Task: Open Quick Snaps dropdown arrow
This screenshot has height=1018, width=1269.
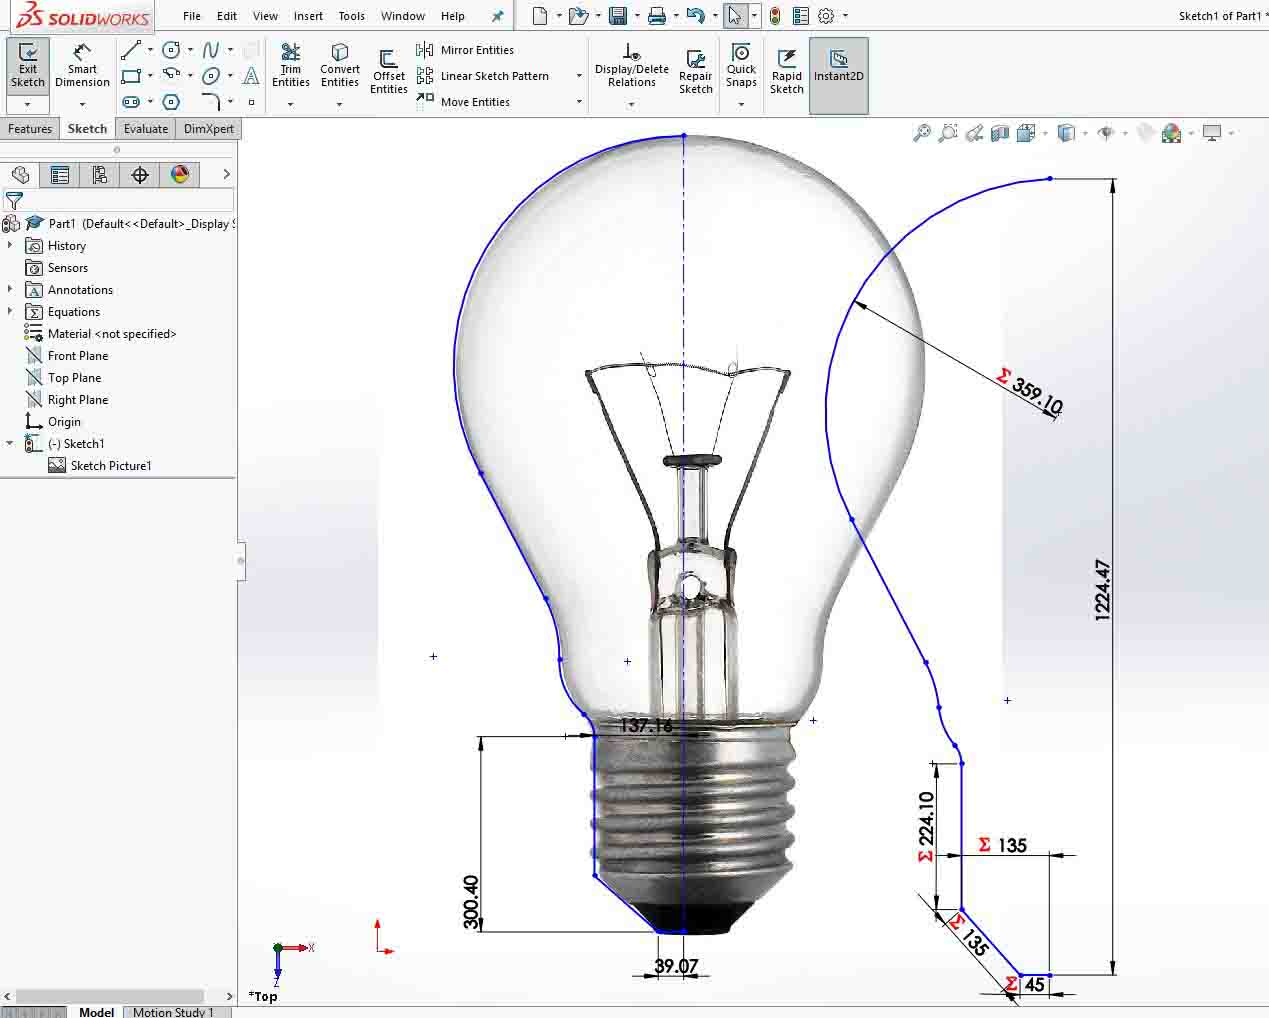Action: pos(741,104)
